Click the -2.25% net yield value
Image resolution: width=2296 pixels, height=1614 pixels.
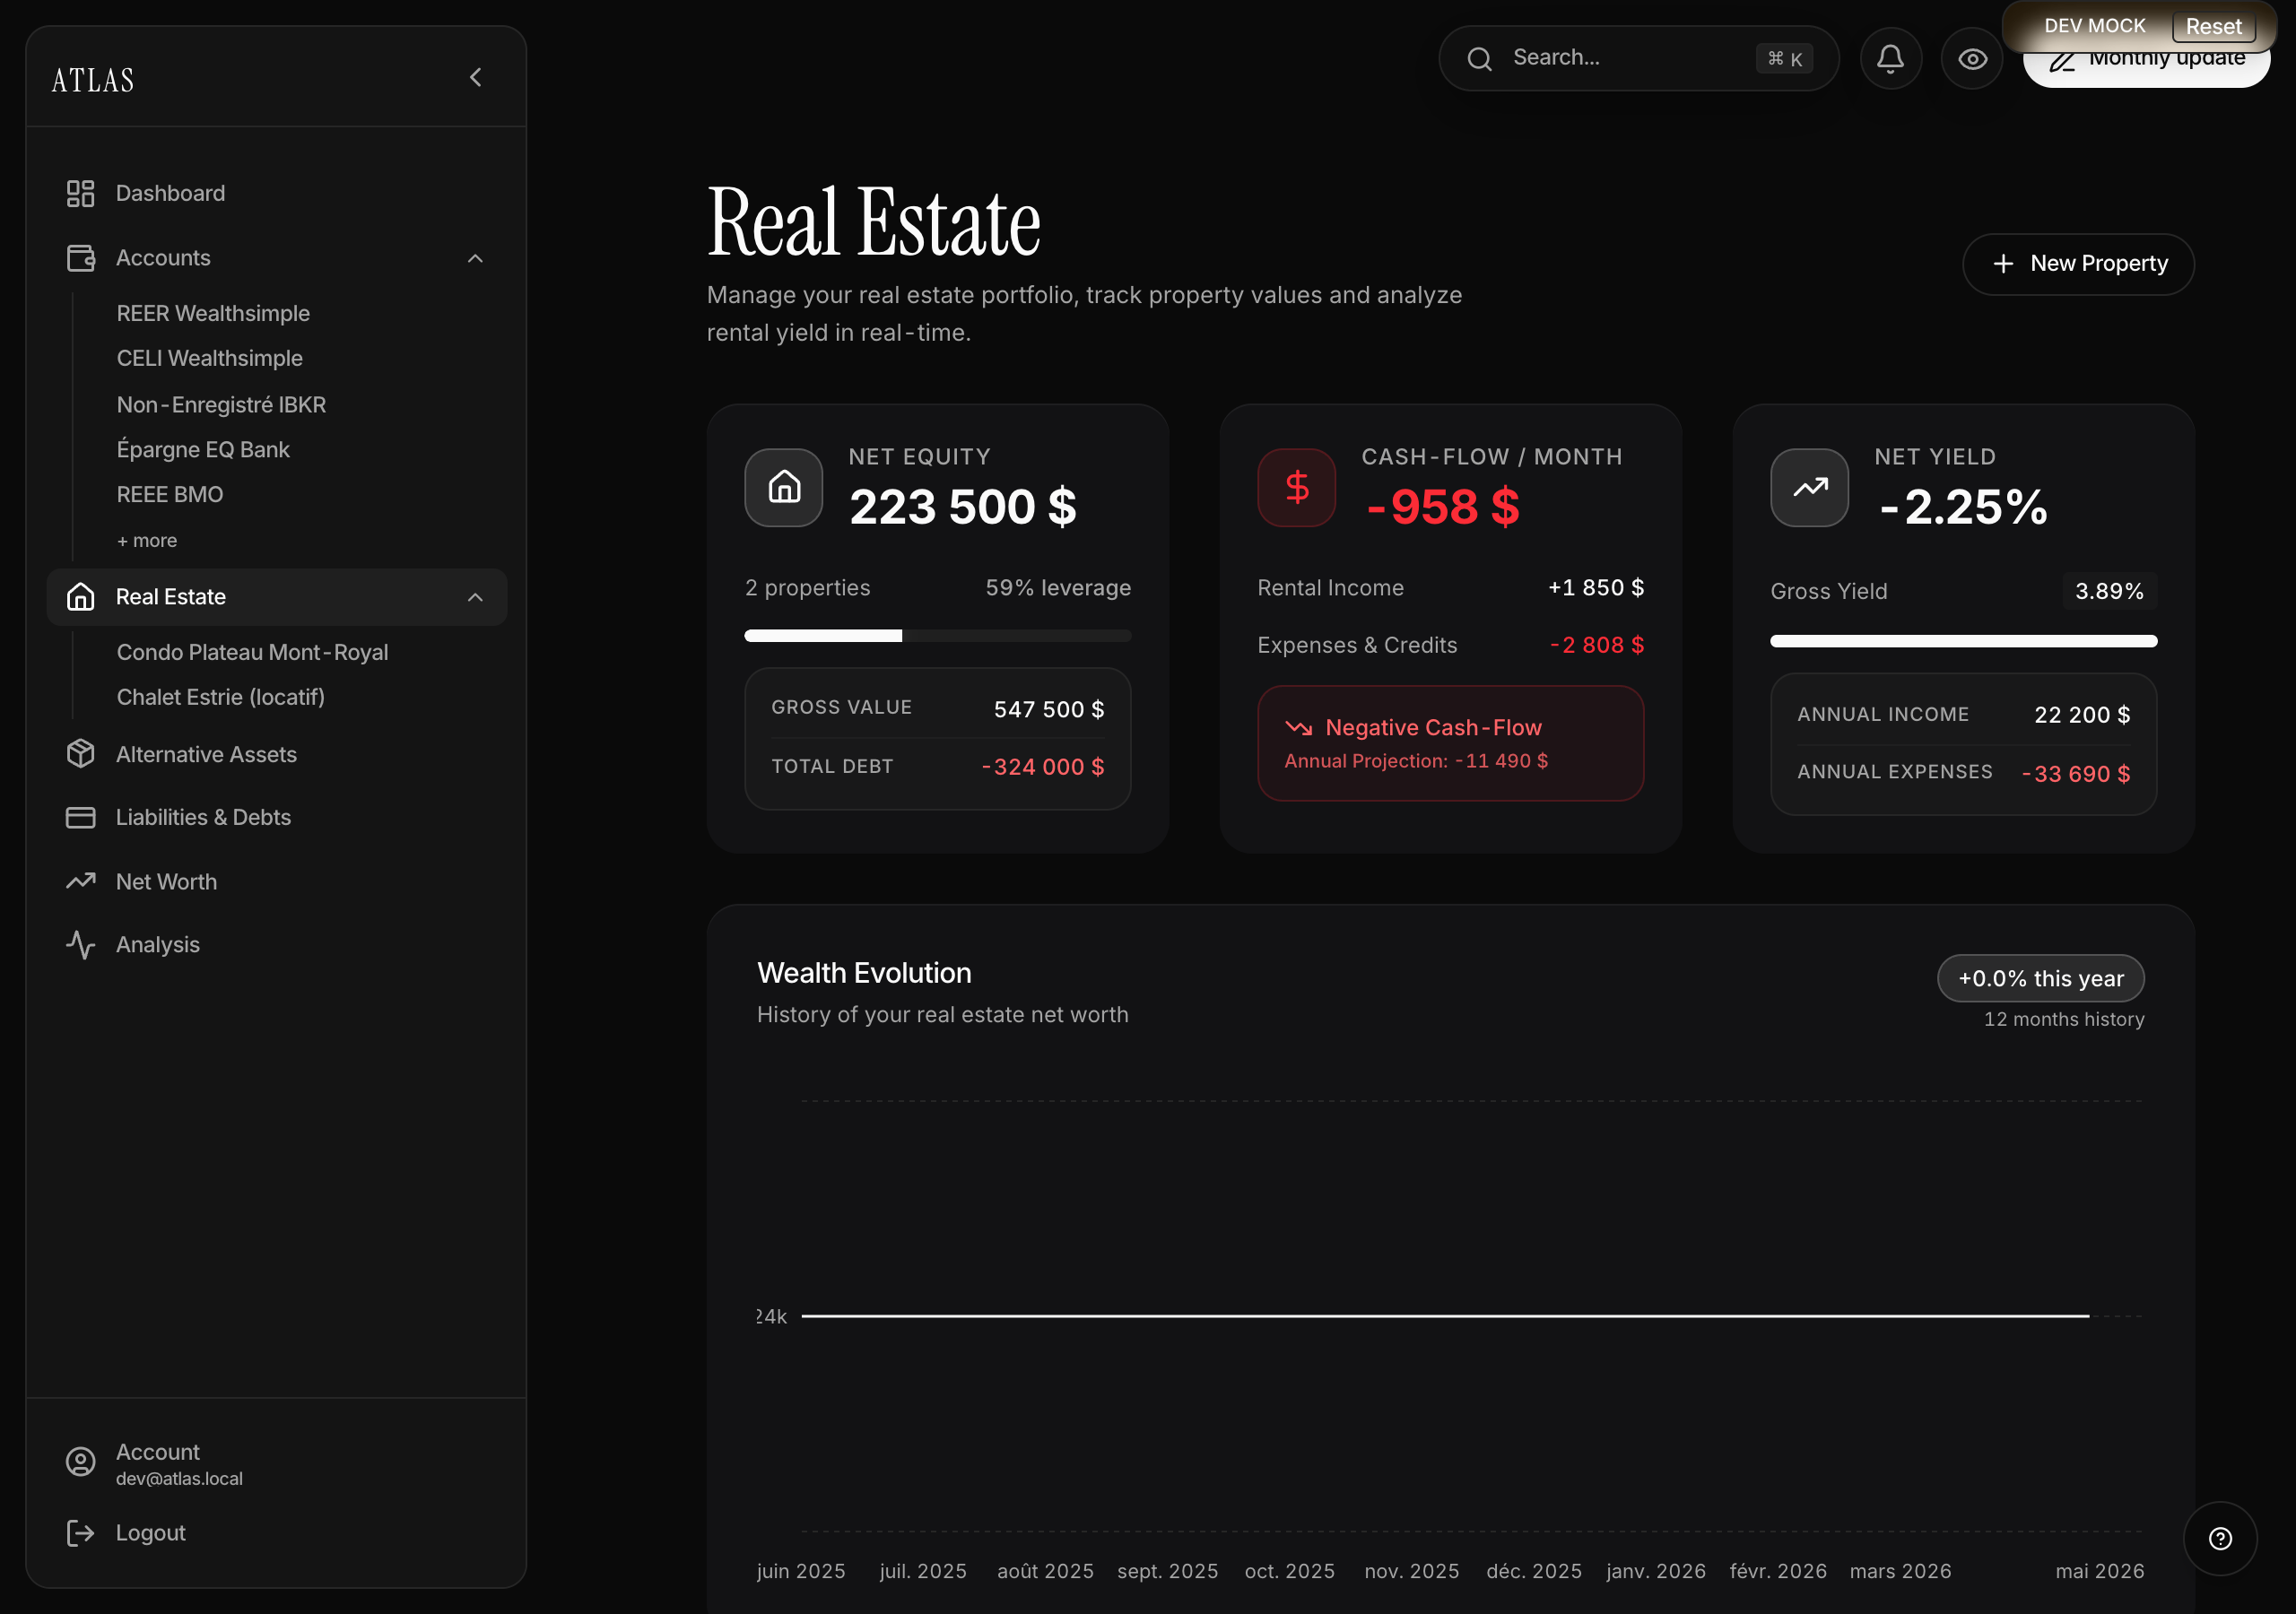coord(1962,506)
